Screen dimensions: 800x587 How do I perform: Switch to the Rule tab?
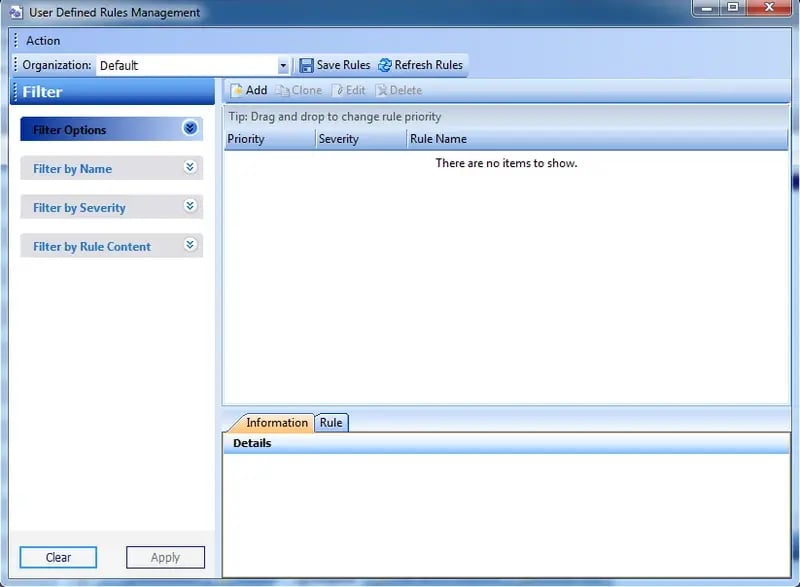[x=331, y=423]
